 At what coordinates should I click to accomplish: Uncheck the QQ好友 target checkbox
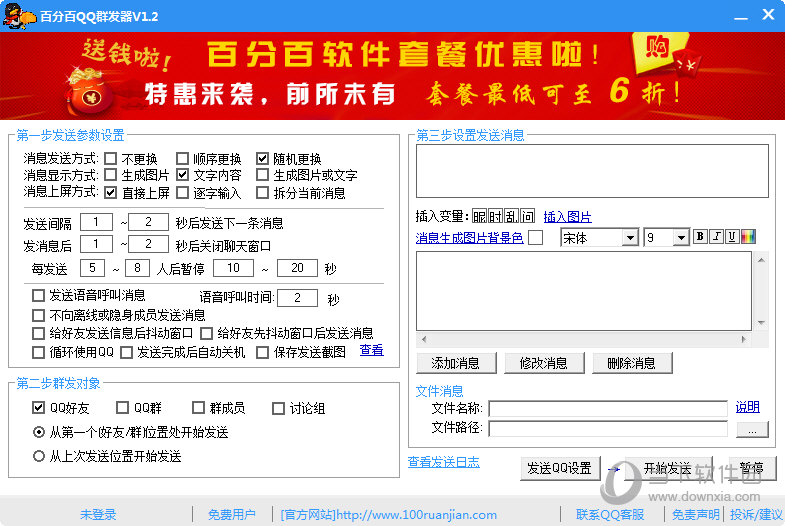click(x=38, y=408)
